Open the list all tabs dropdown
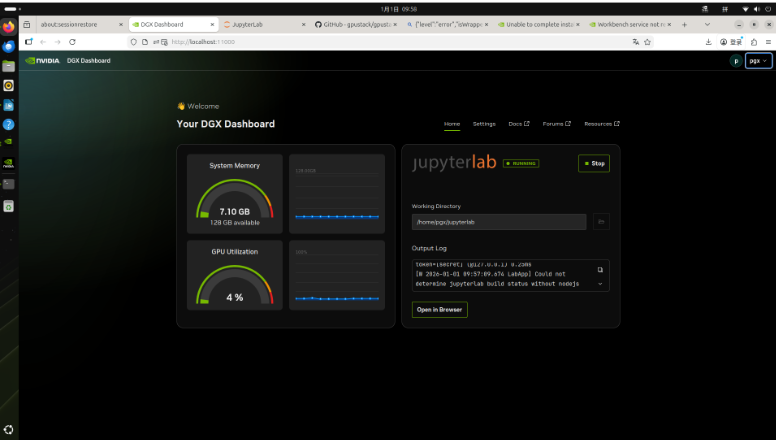 coord(708,23)
